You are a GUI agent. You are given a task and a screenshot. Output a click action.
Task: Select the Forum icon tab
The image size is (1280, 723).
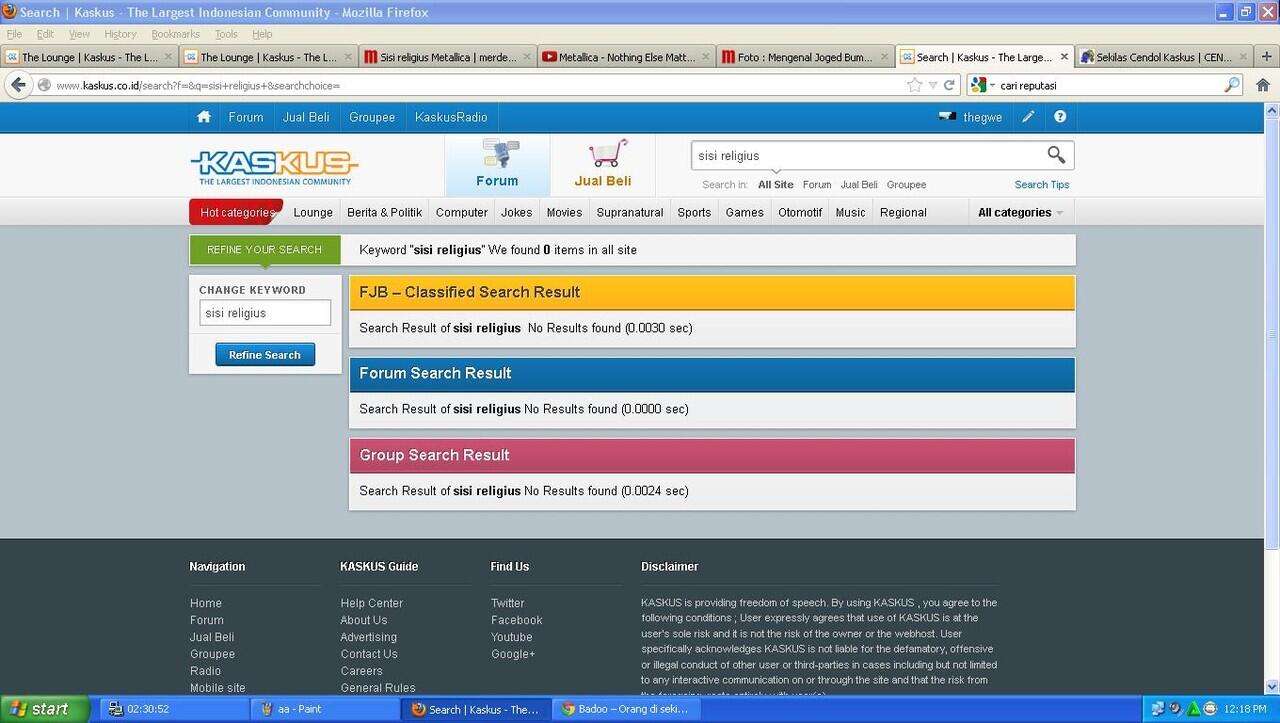click(497, 165)
